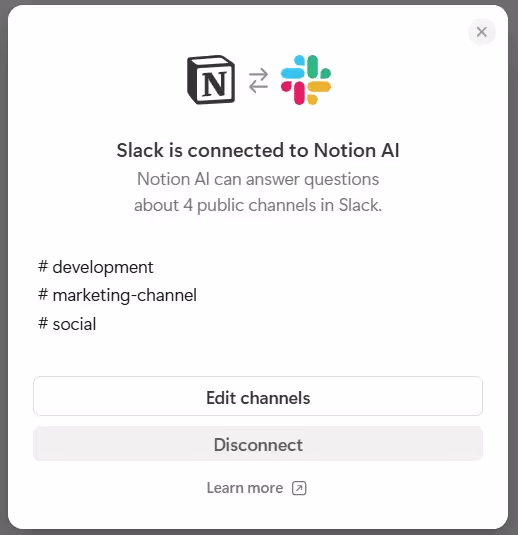The image size is (518, 535).
Task: Click the dimmed backdrop outside the dialog
Action: coord(3,268)
